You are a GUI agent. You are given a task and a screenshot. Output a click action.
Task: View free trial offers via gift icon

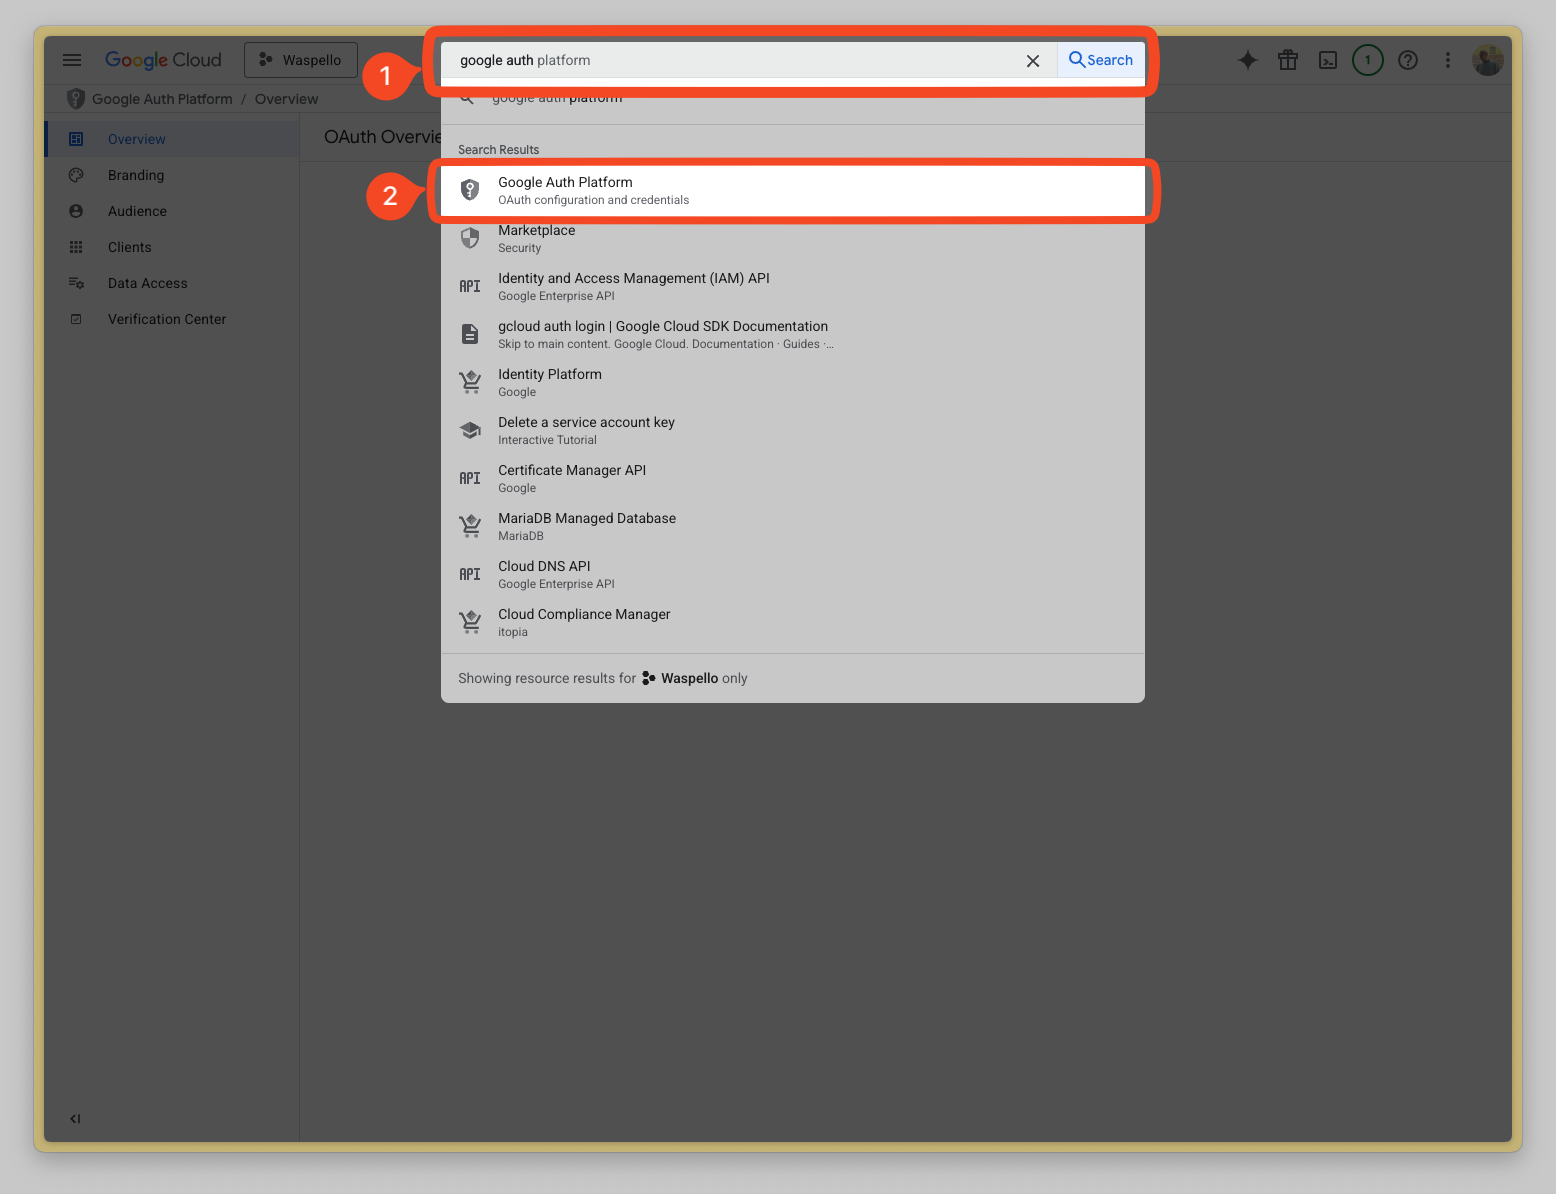pyautogui.click(x=1288, y=60)
